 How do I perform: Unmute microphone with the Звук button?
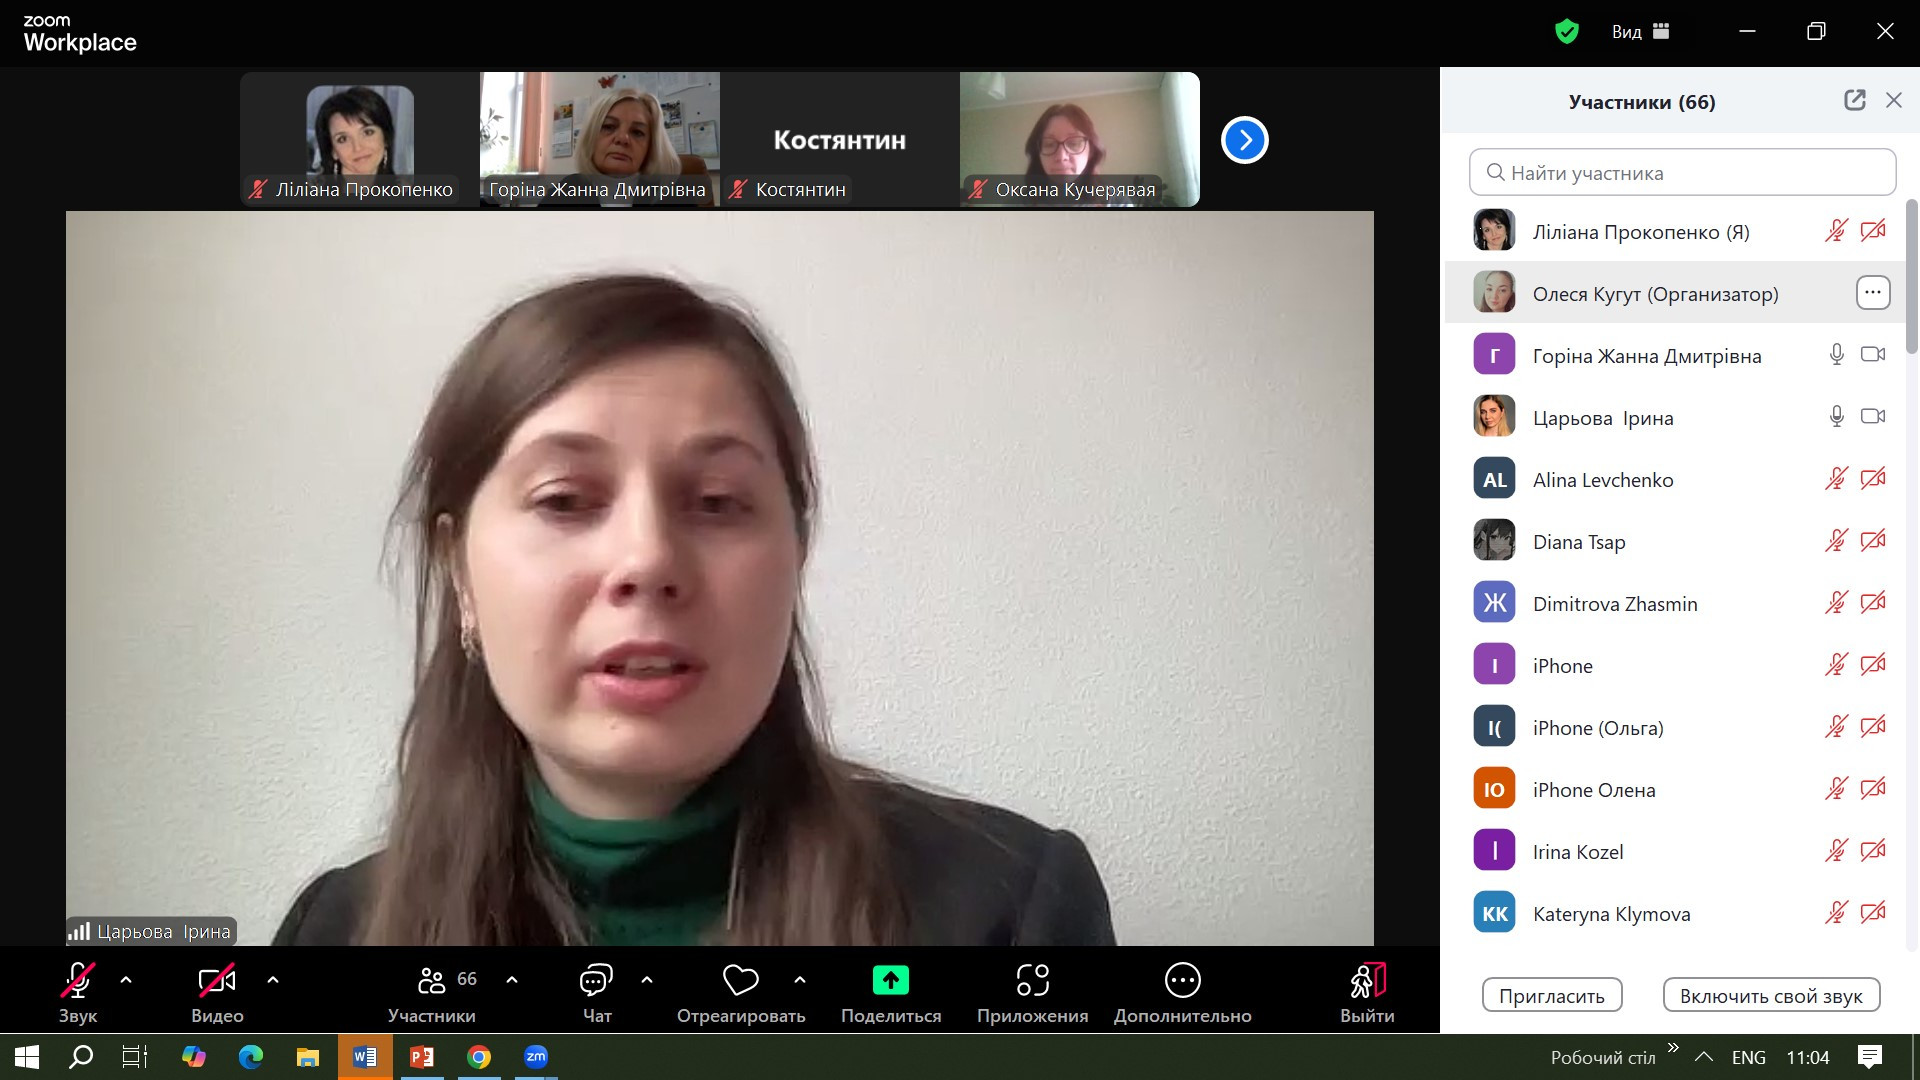click(x=78, y=981)
